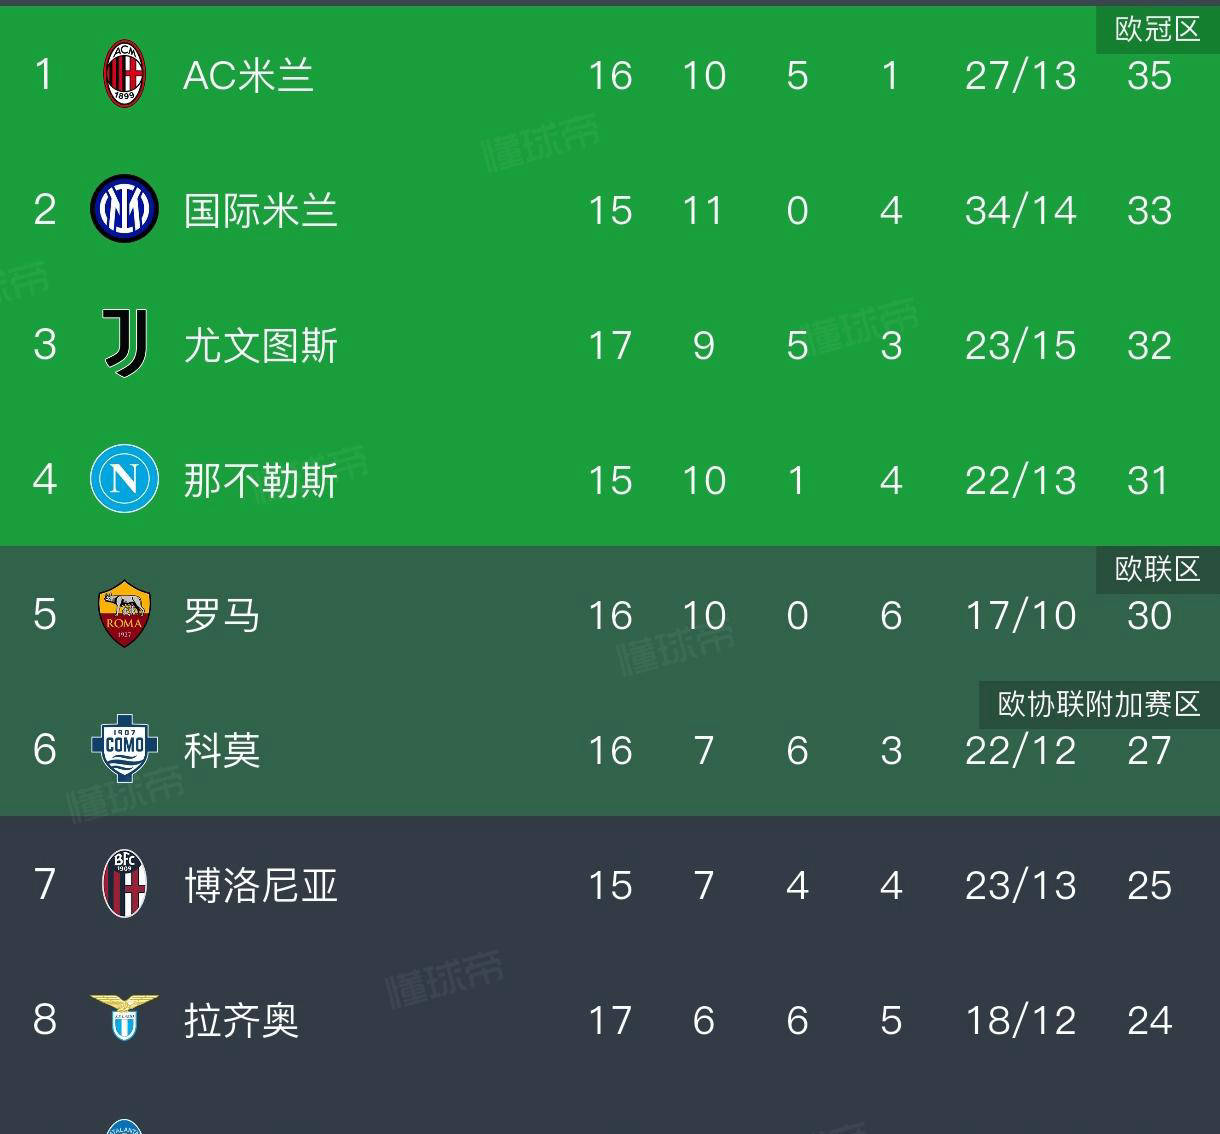Click the 那不勒斯 Napoli crest

pos(123,480)
